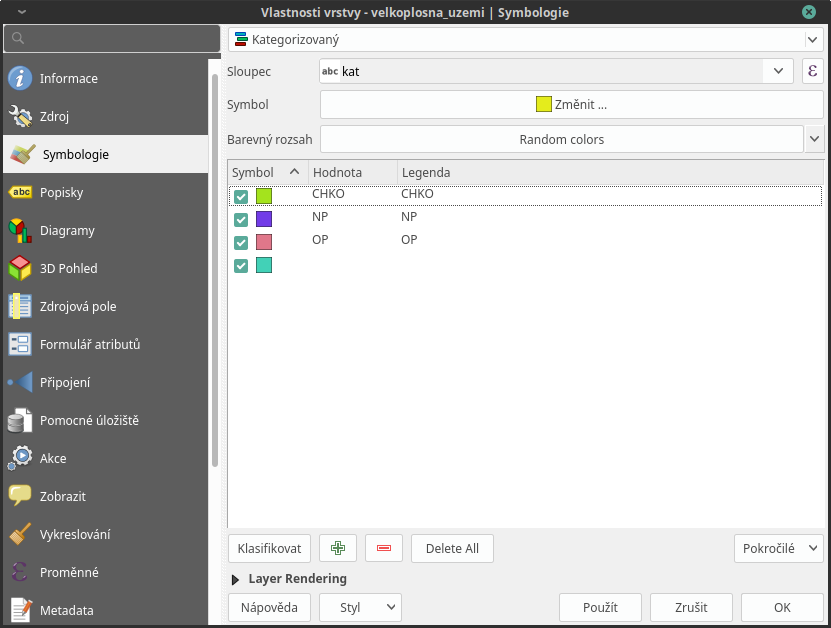Click the Pomocné úložiště database icon
The height and width of the screenshot is (628, 831).
[x=20, y=420]
